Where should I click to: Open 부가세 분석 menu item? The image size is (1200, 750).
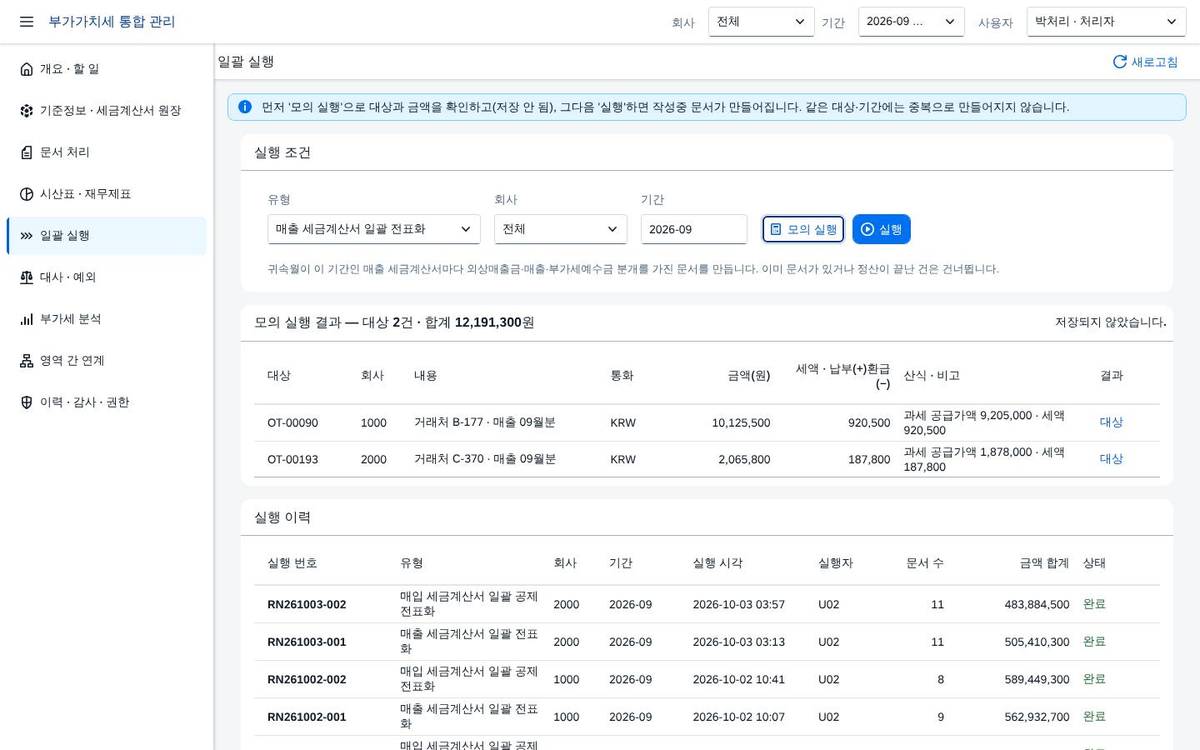click(106, 319)
